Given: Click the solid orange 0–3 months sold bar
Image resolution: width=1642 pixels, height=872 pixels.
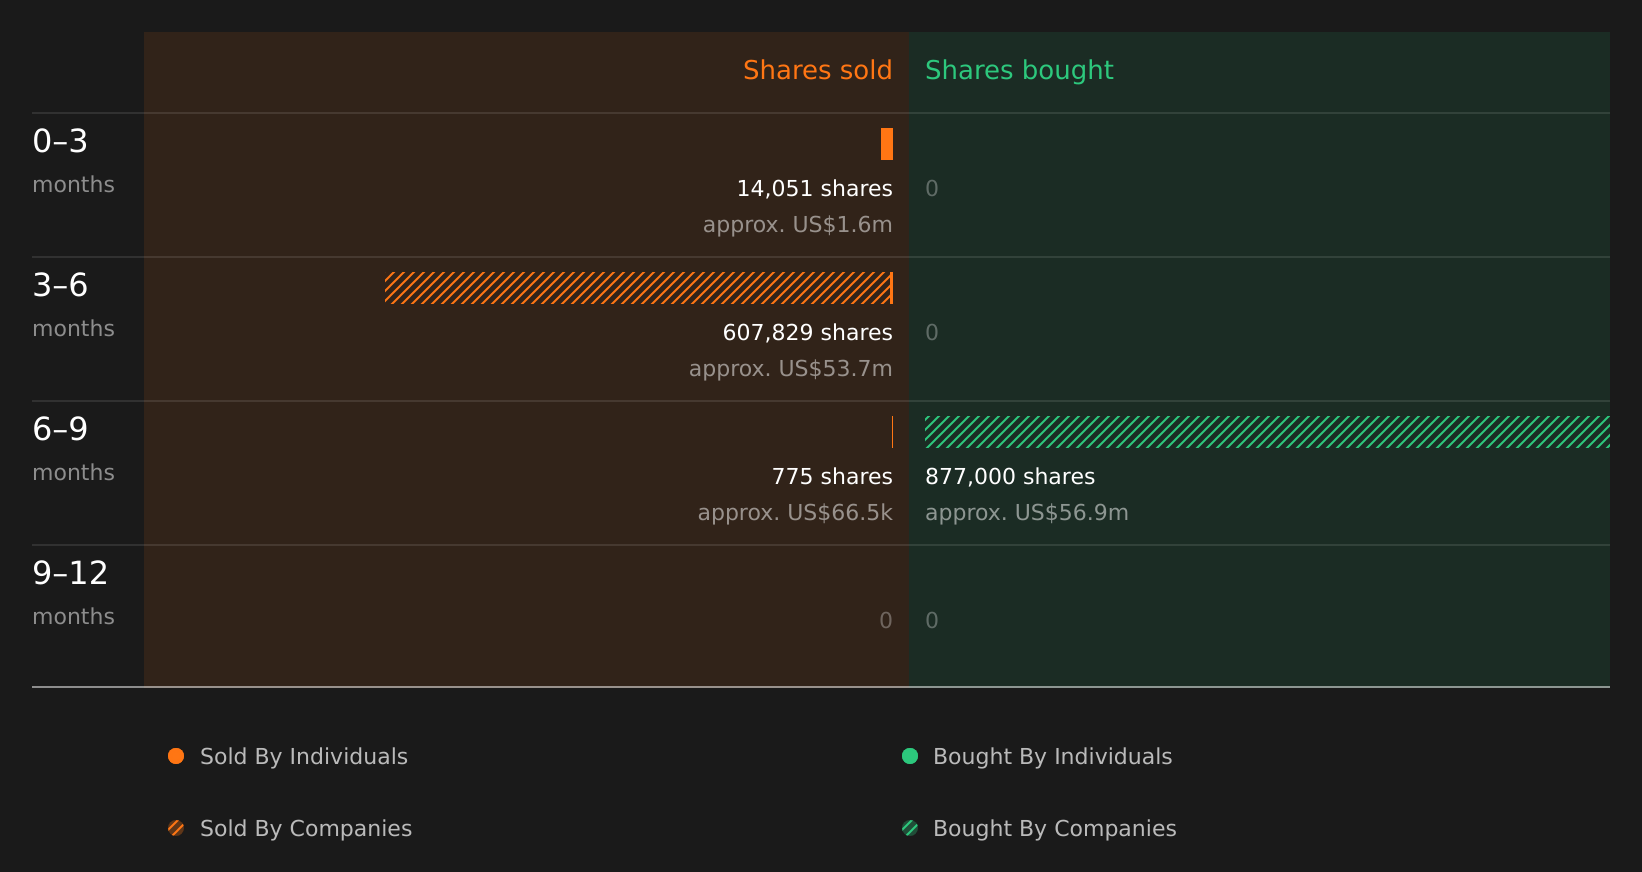Looking at the screenshot, I should click(x=887, y=144).
